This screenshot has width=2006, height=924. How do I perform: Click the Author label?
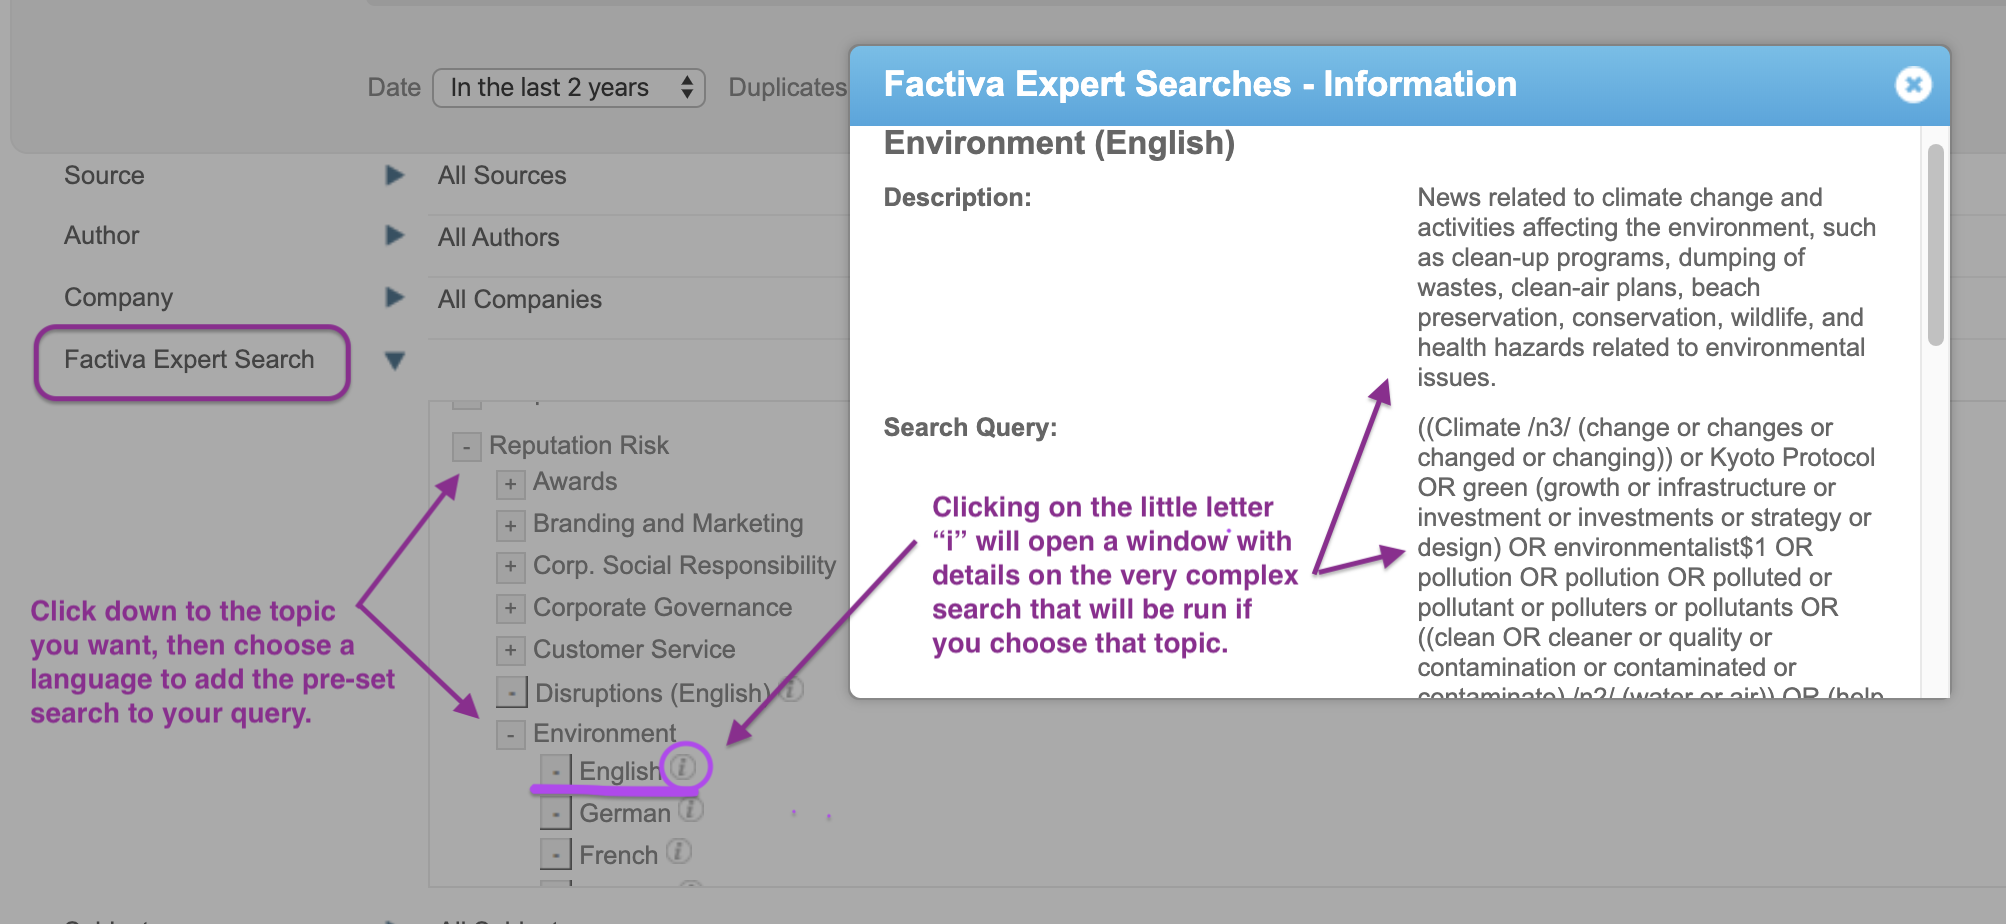point(101,236)
